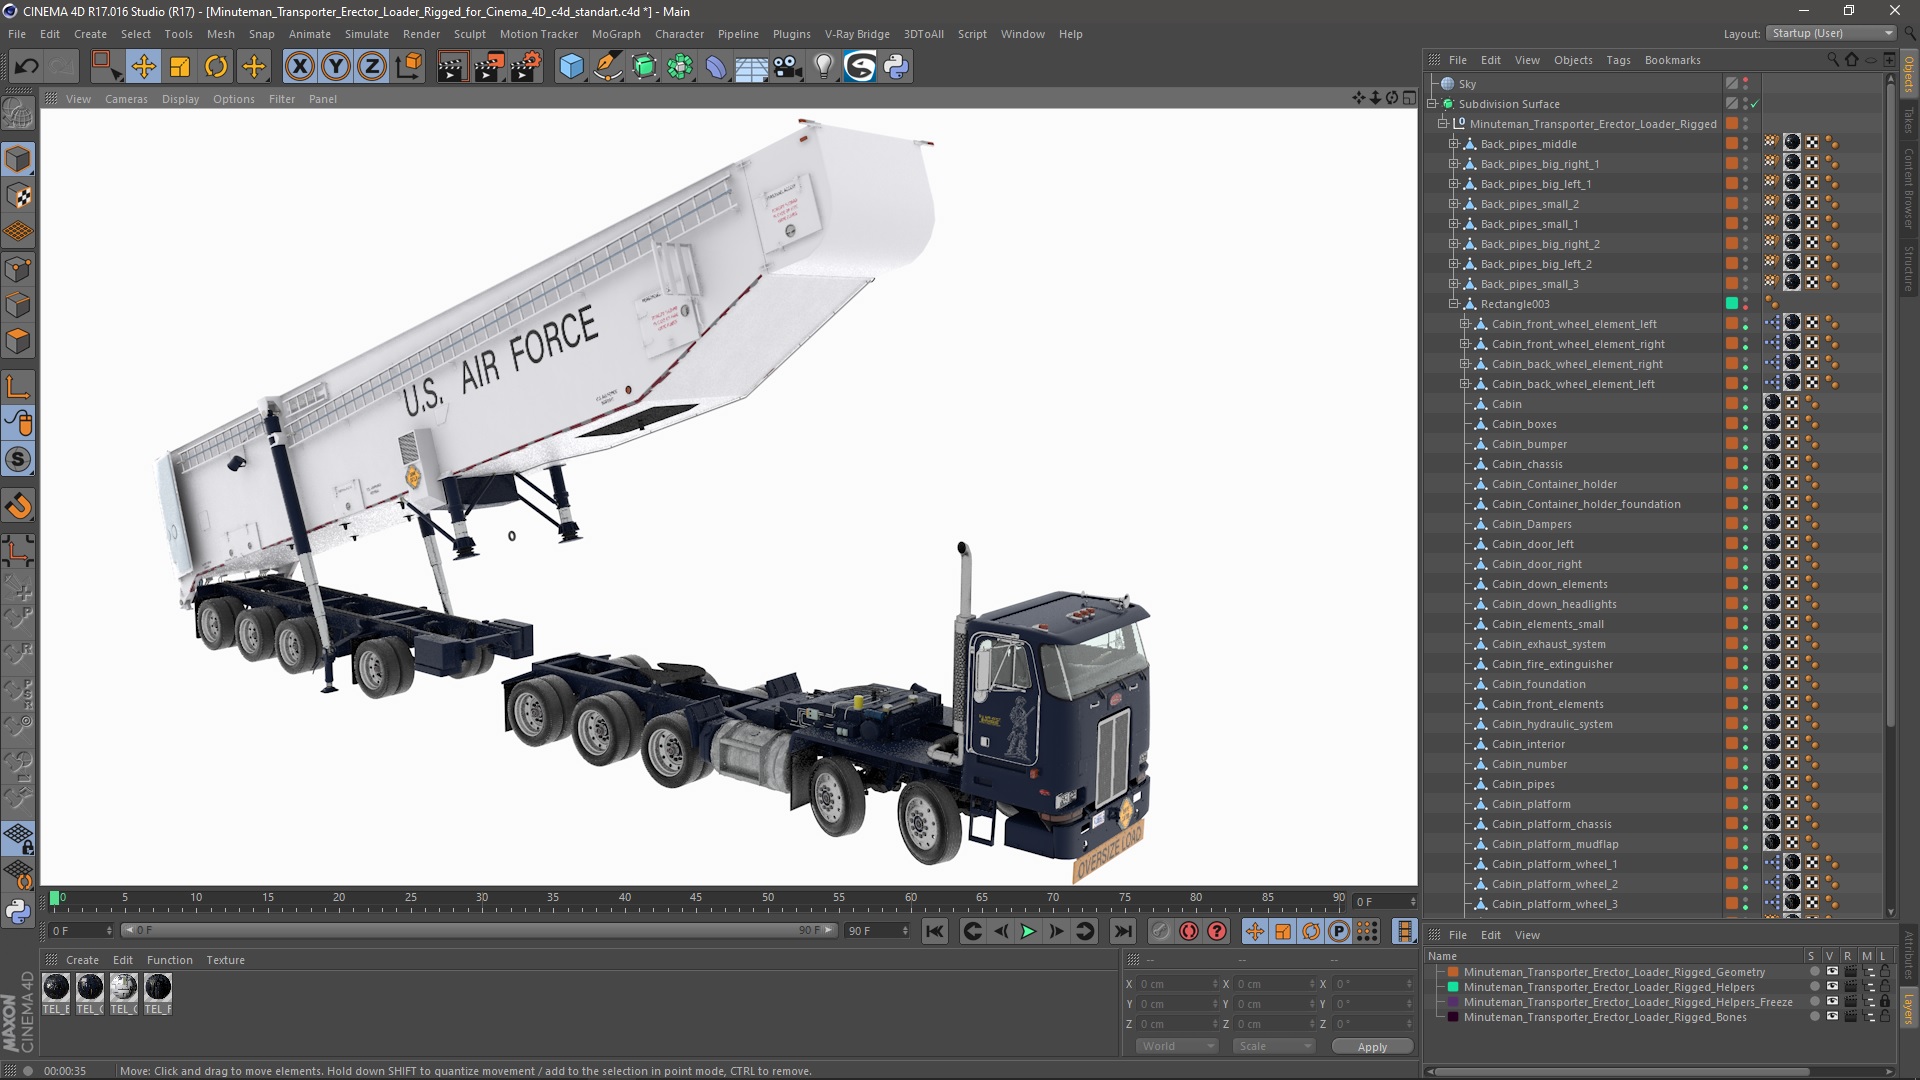The height and width of the screenshot is (1080, 1920).
Task: Expand Back_pipes_middle object
Action: (1454, 144)
